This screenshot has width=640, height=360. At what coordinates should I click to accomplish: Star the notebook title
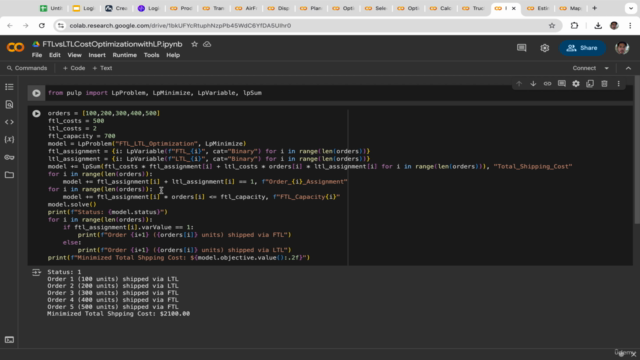194,44
